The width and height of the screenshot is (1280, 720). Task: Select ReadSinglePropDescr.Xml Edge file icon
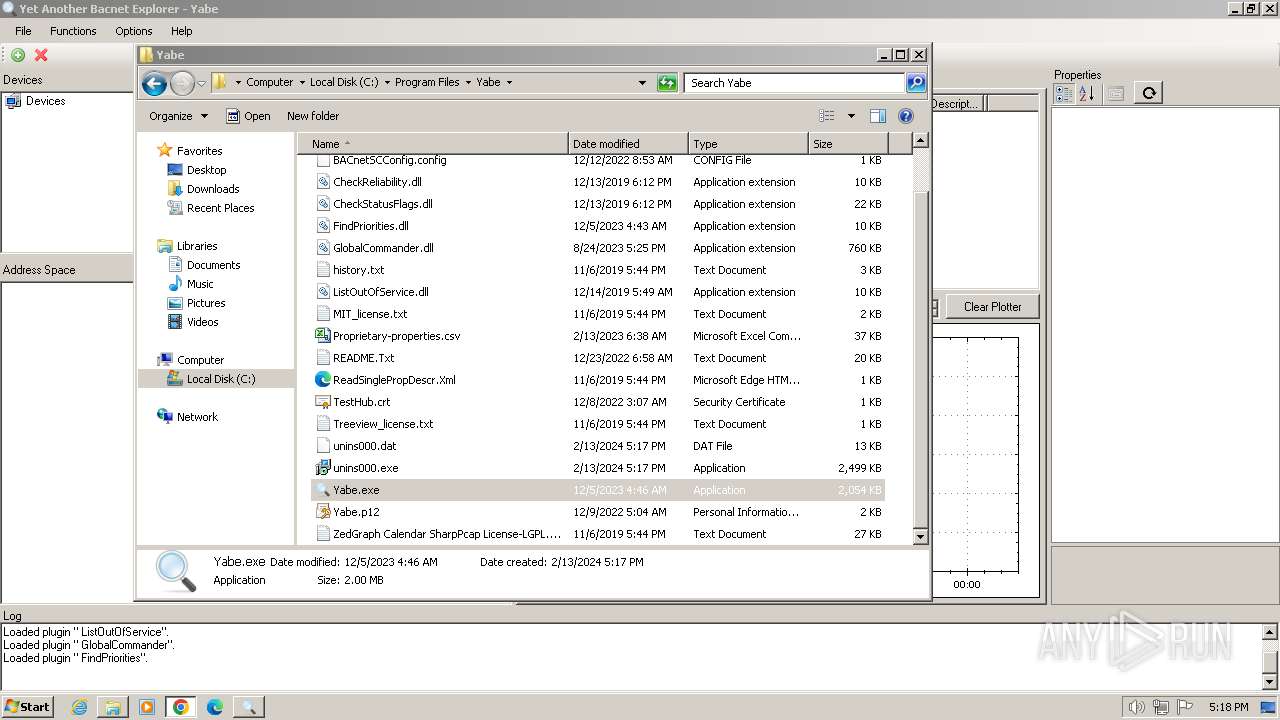[x=323, y=380]
